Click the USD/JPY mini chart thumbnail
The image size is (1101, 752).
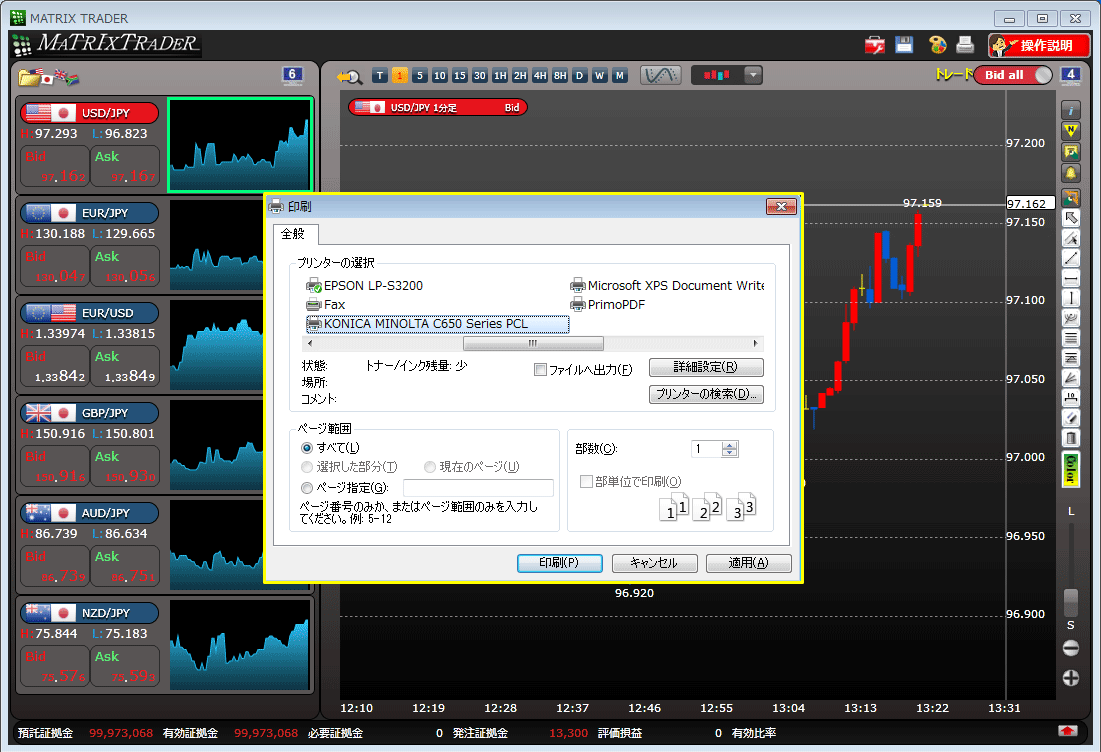click(240, 145)
